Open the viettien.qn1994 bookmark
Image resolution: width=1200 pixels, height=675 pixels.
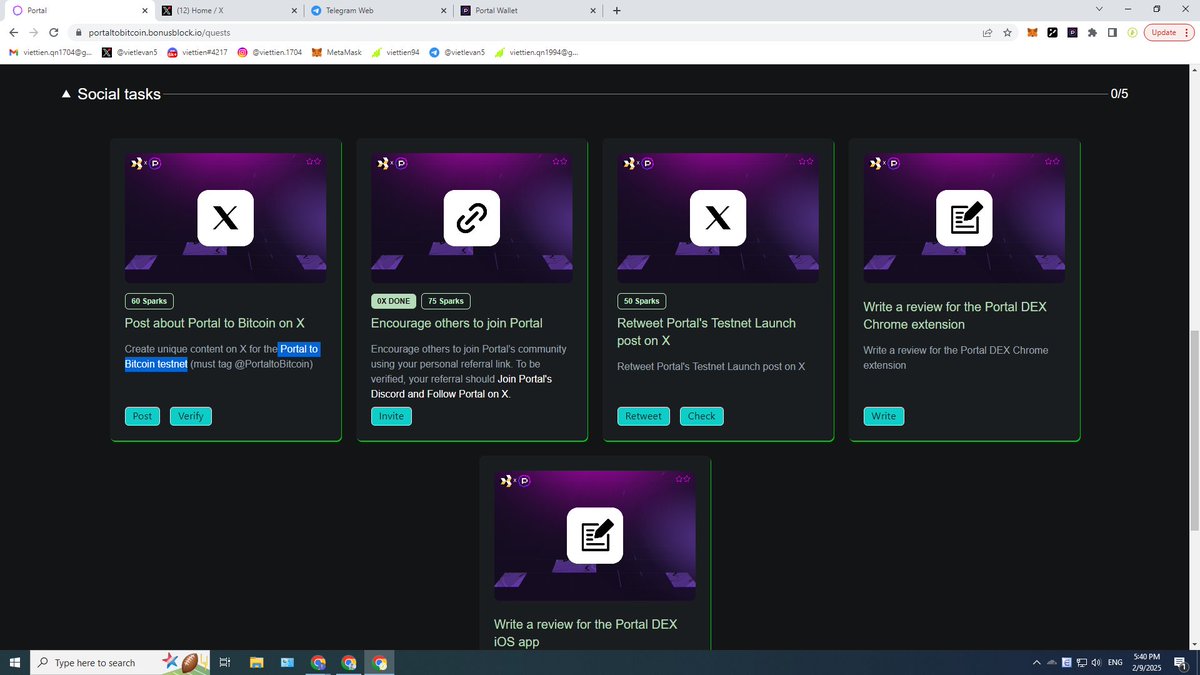point(536,52)
